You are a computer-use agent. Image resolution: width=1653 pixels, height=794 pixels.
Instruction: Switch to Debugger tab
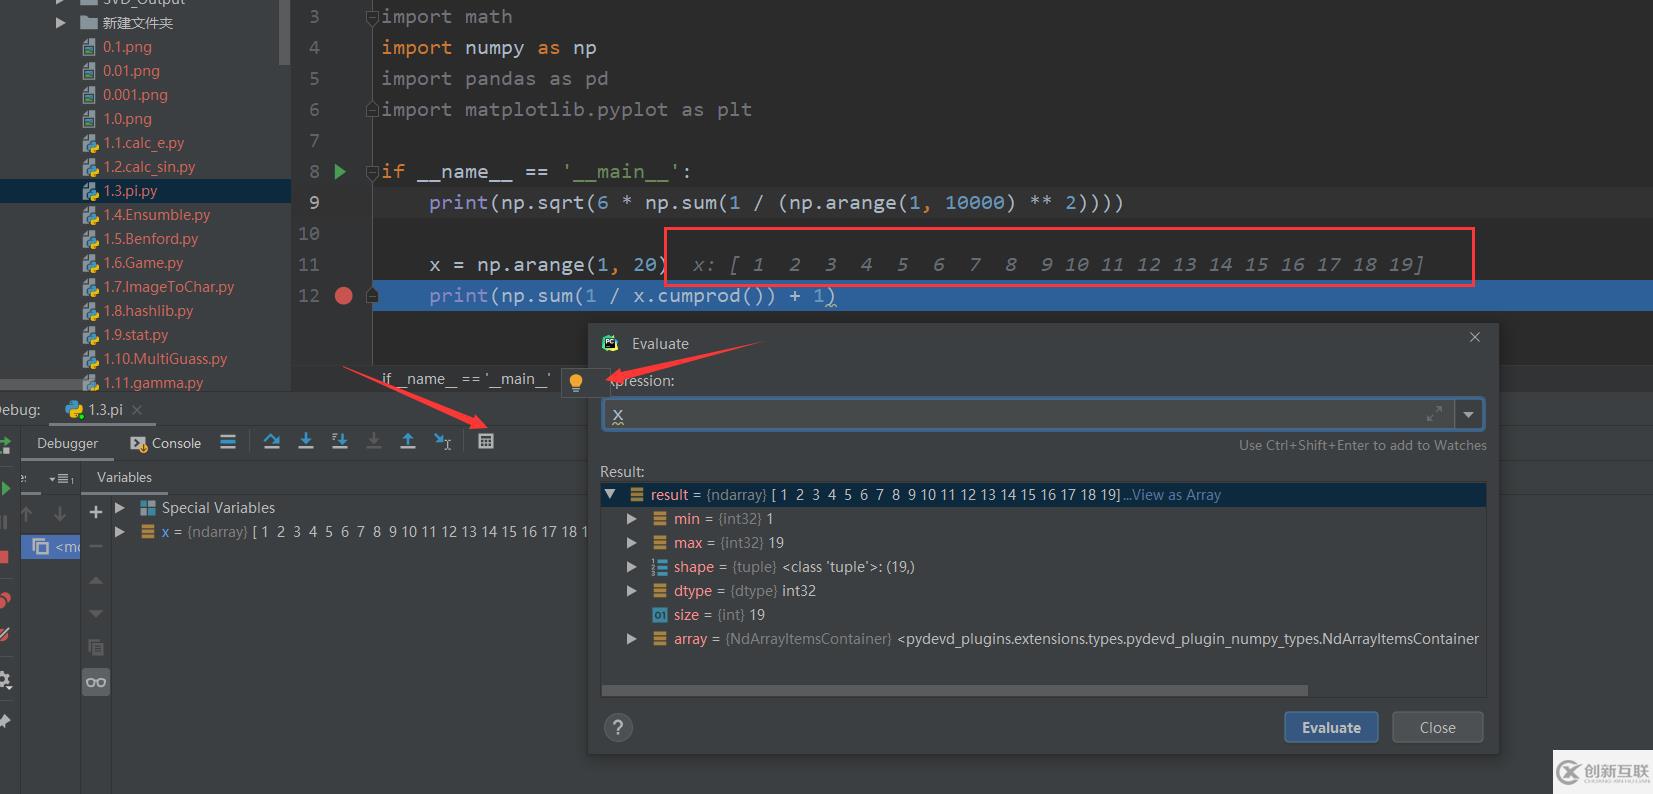click(67, 443)
